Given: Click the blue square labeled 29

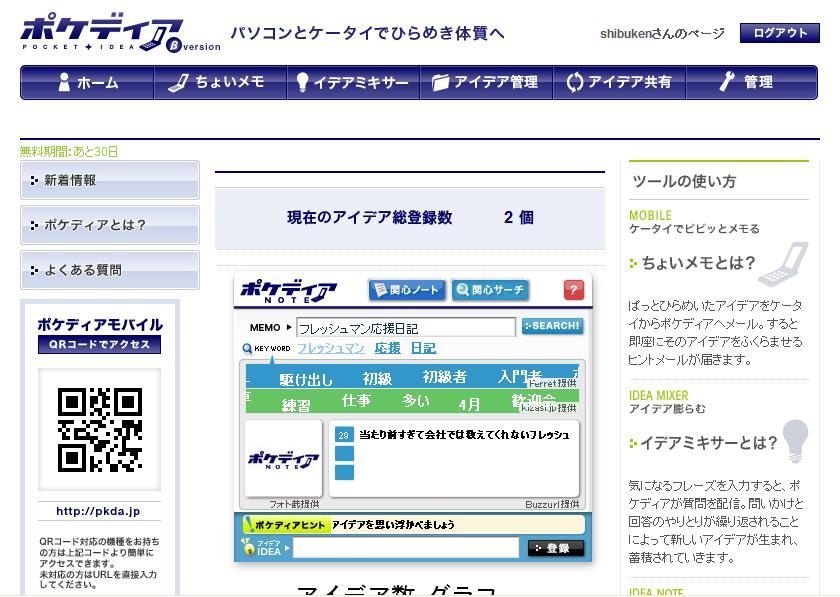Looking at the screenshot, I should 344,435.
